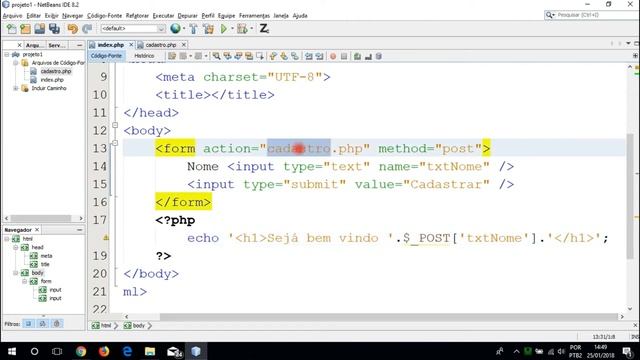Click the Histórico view button
The width and height of the screenshot is (640, 360).
[144, 56]
